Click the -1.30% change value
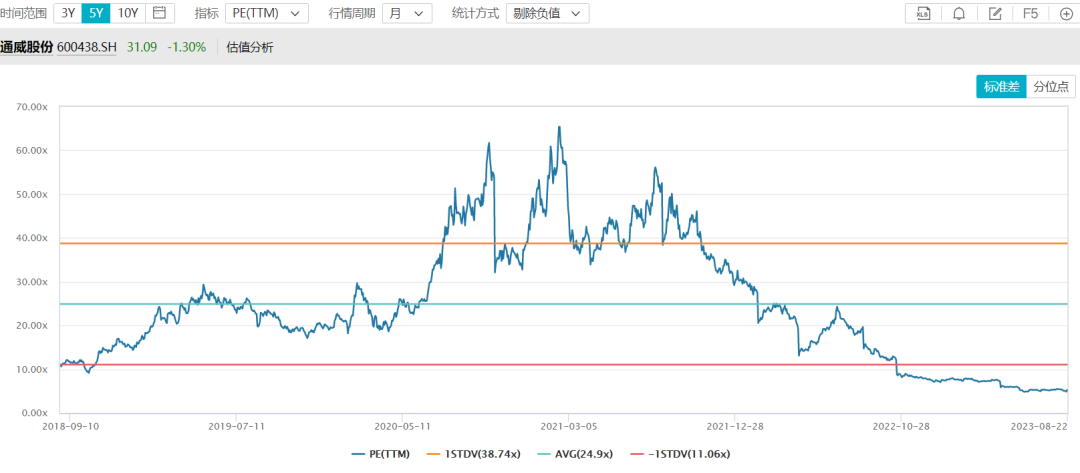1080x473 pixels. tap(187, 48)
